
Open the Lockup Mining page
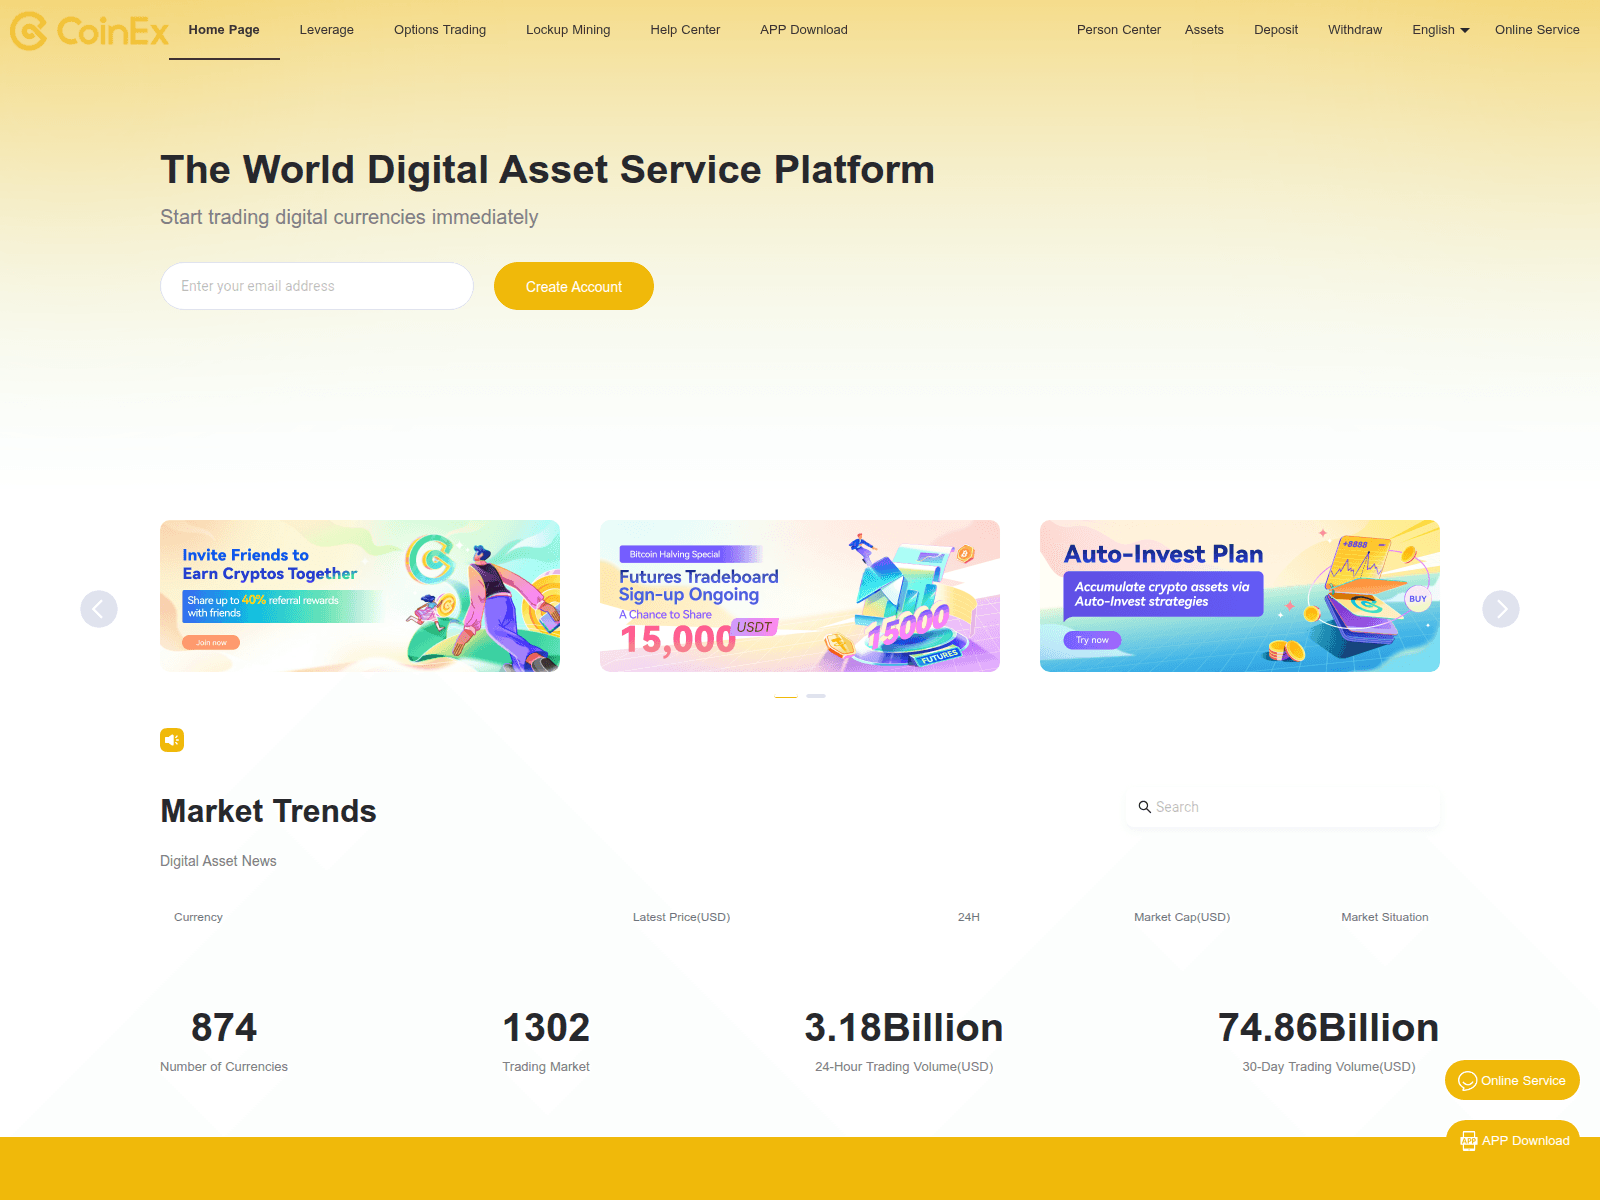click(x=567, y=30)
